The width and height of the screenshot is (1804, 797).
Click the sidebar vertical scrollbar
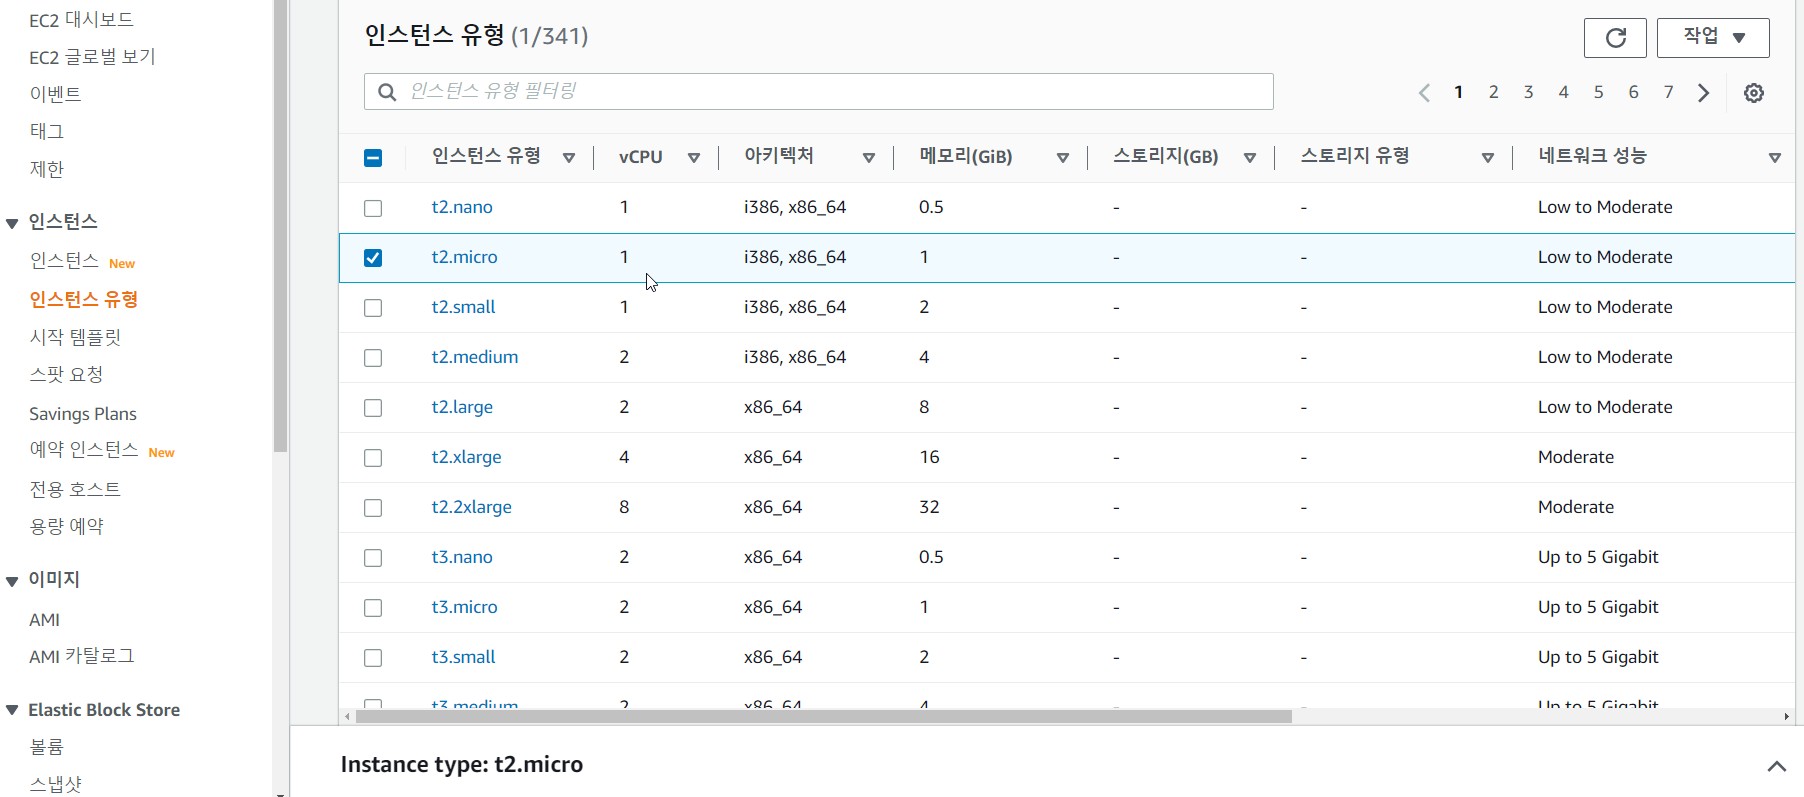(x=281, y=225)
